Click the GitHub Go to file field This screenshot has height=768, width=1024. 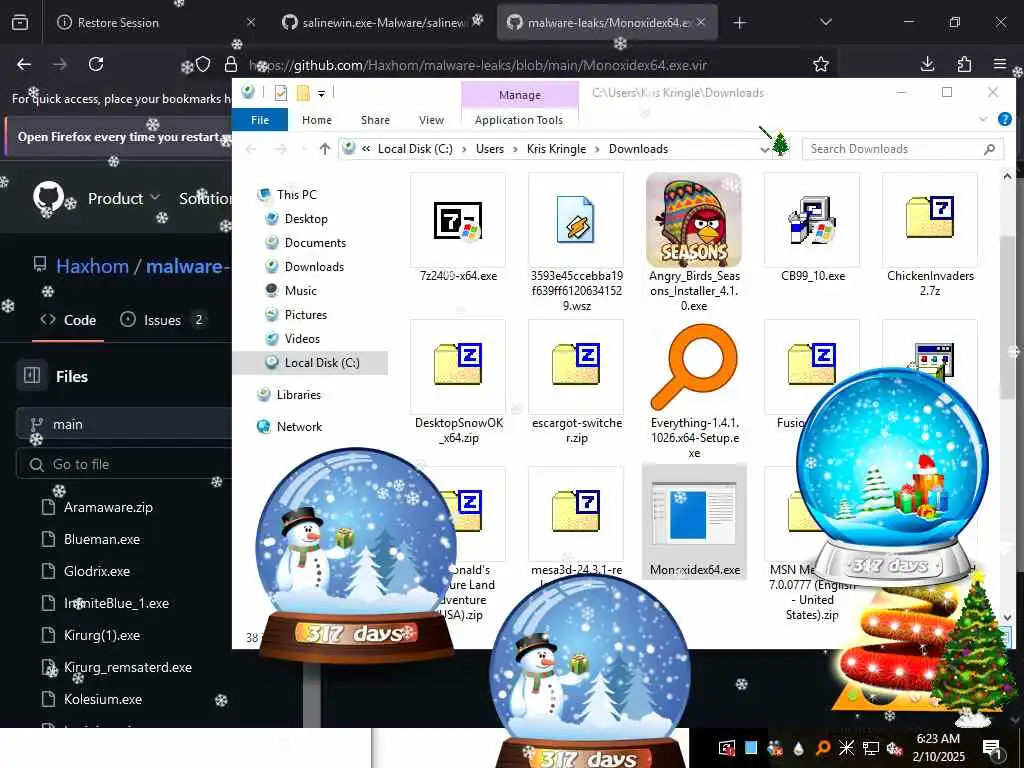124,464
